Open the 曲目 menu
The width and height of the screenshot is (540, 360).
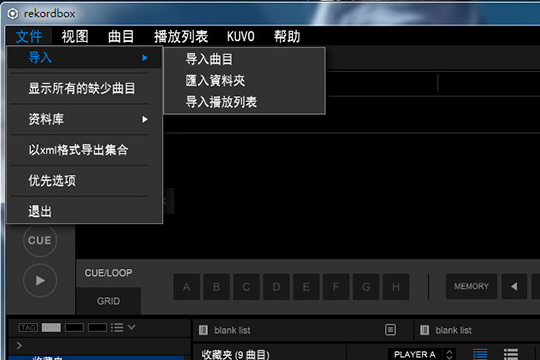click(121, 36)
